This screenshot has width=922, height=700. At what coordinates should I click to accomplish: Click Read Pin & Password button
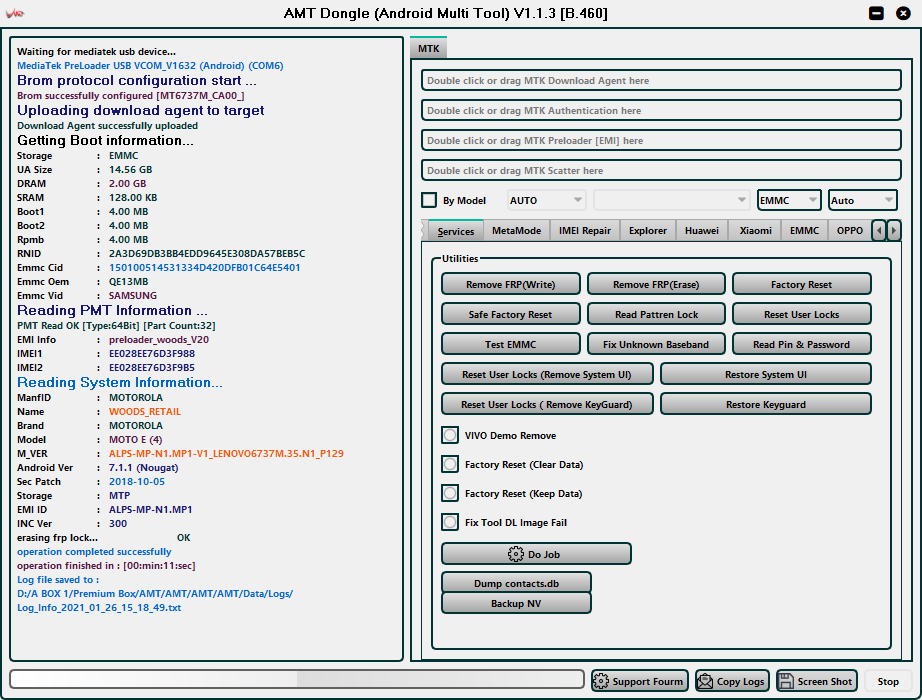tap(801, 344)
